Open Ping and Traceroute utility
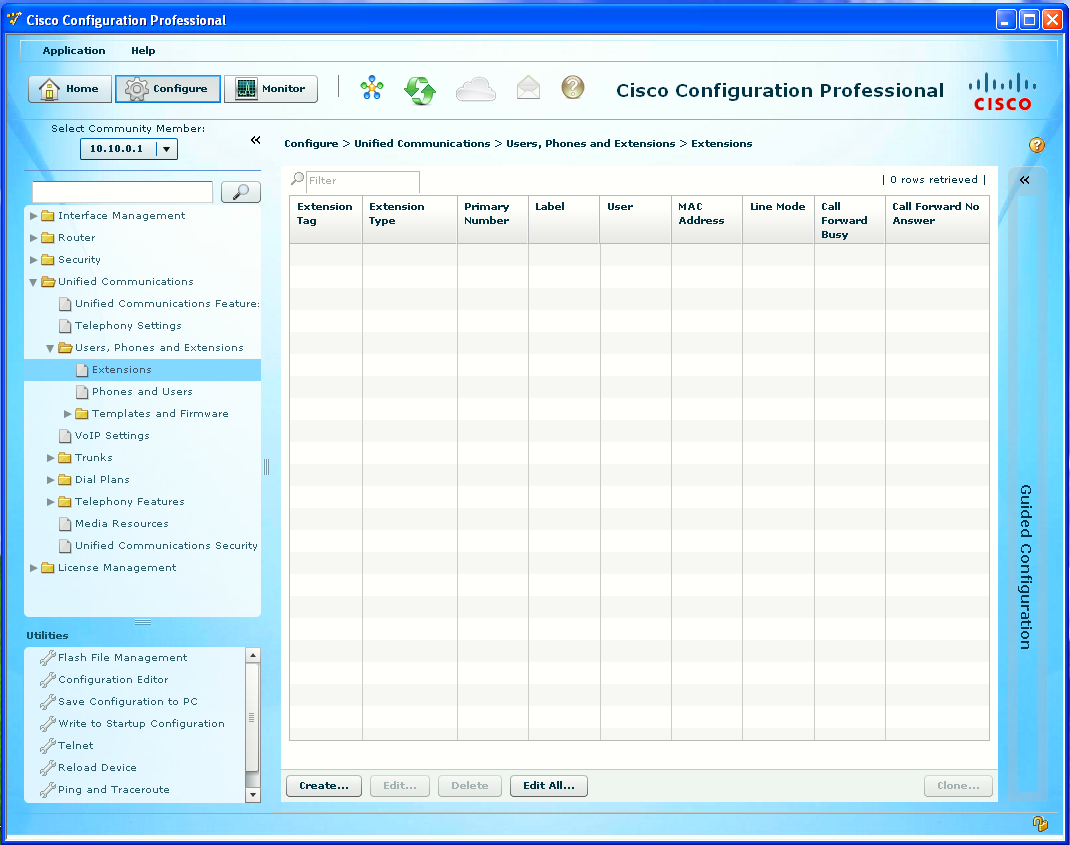Image resolution: width=1070 pixels, height=845 pixels. tap(113, 789)
